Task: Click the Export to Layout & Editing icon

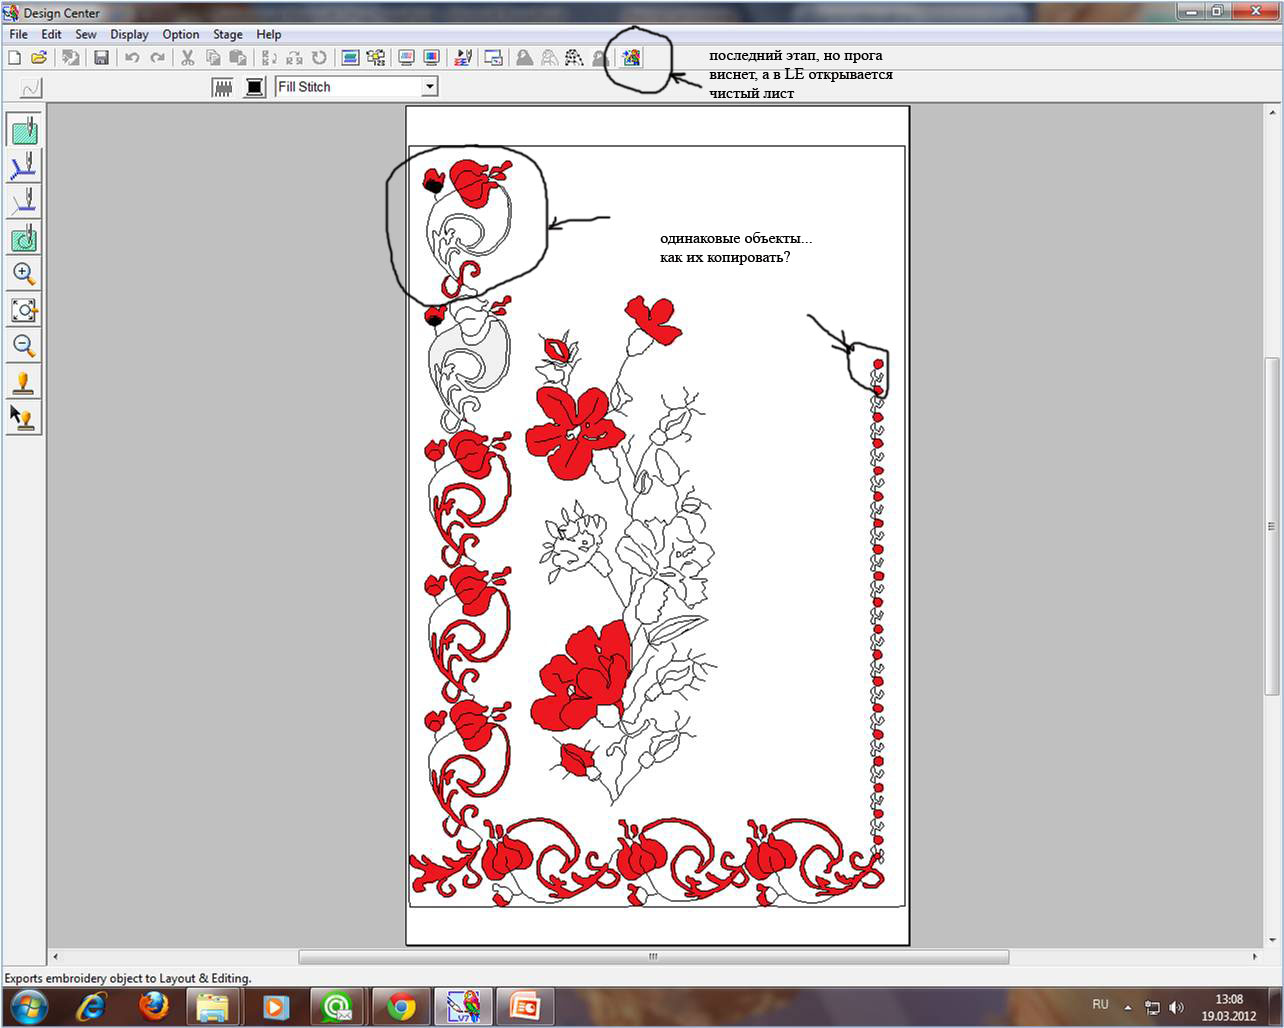Action: click(x=631, y=58)
